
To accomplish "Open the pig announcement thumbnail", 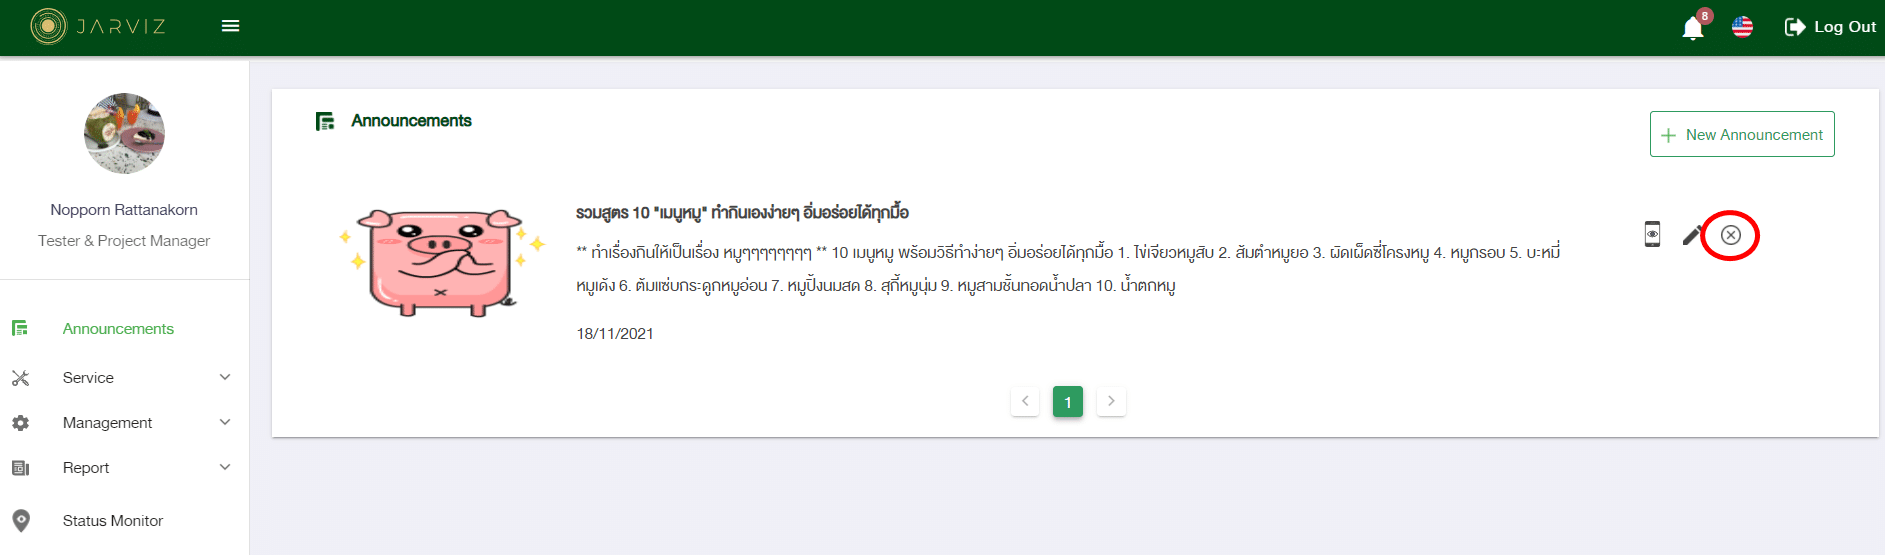I will (440, 262).
